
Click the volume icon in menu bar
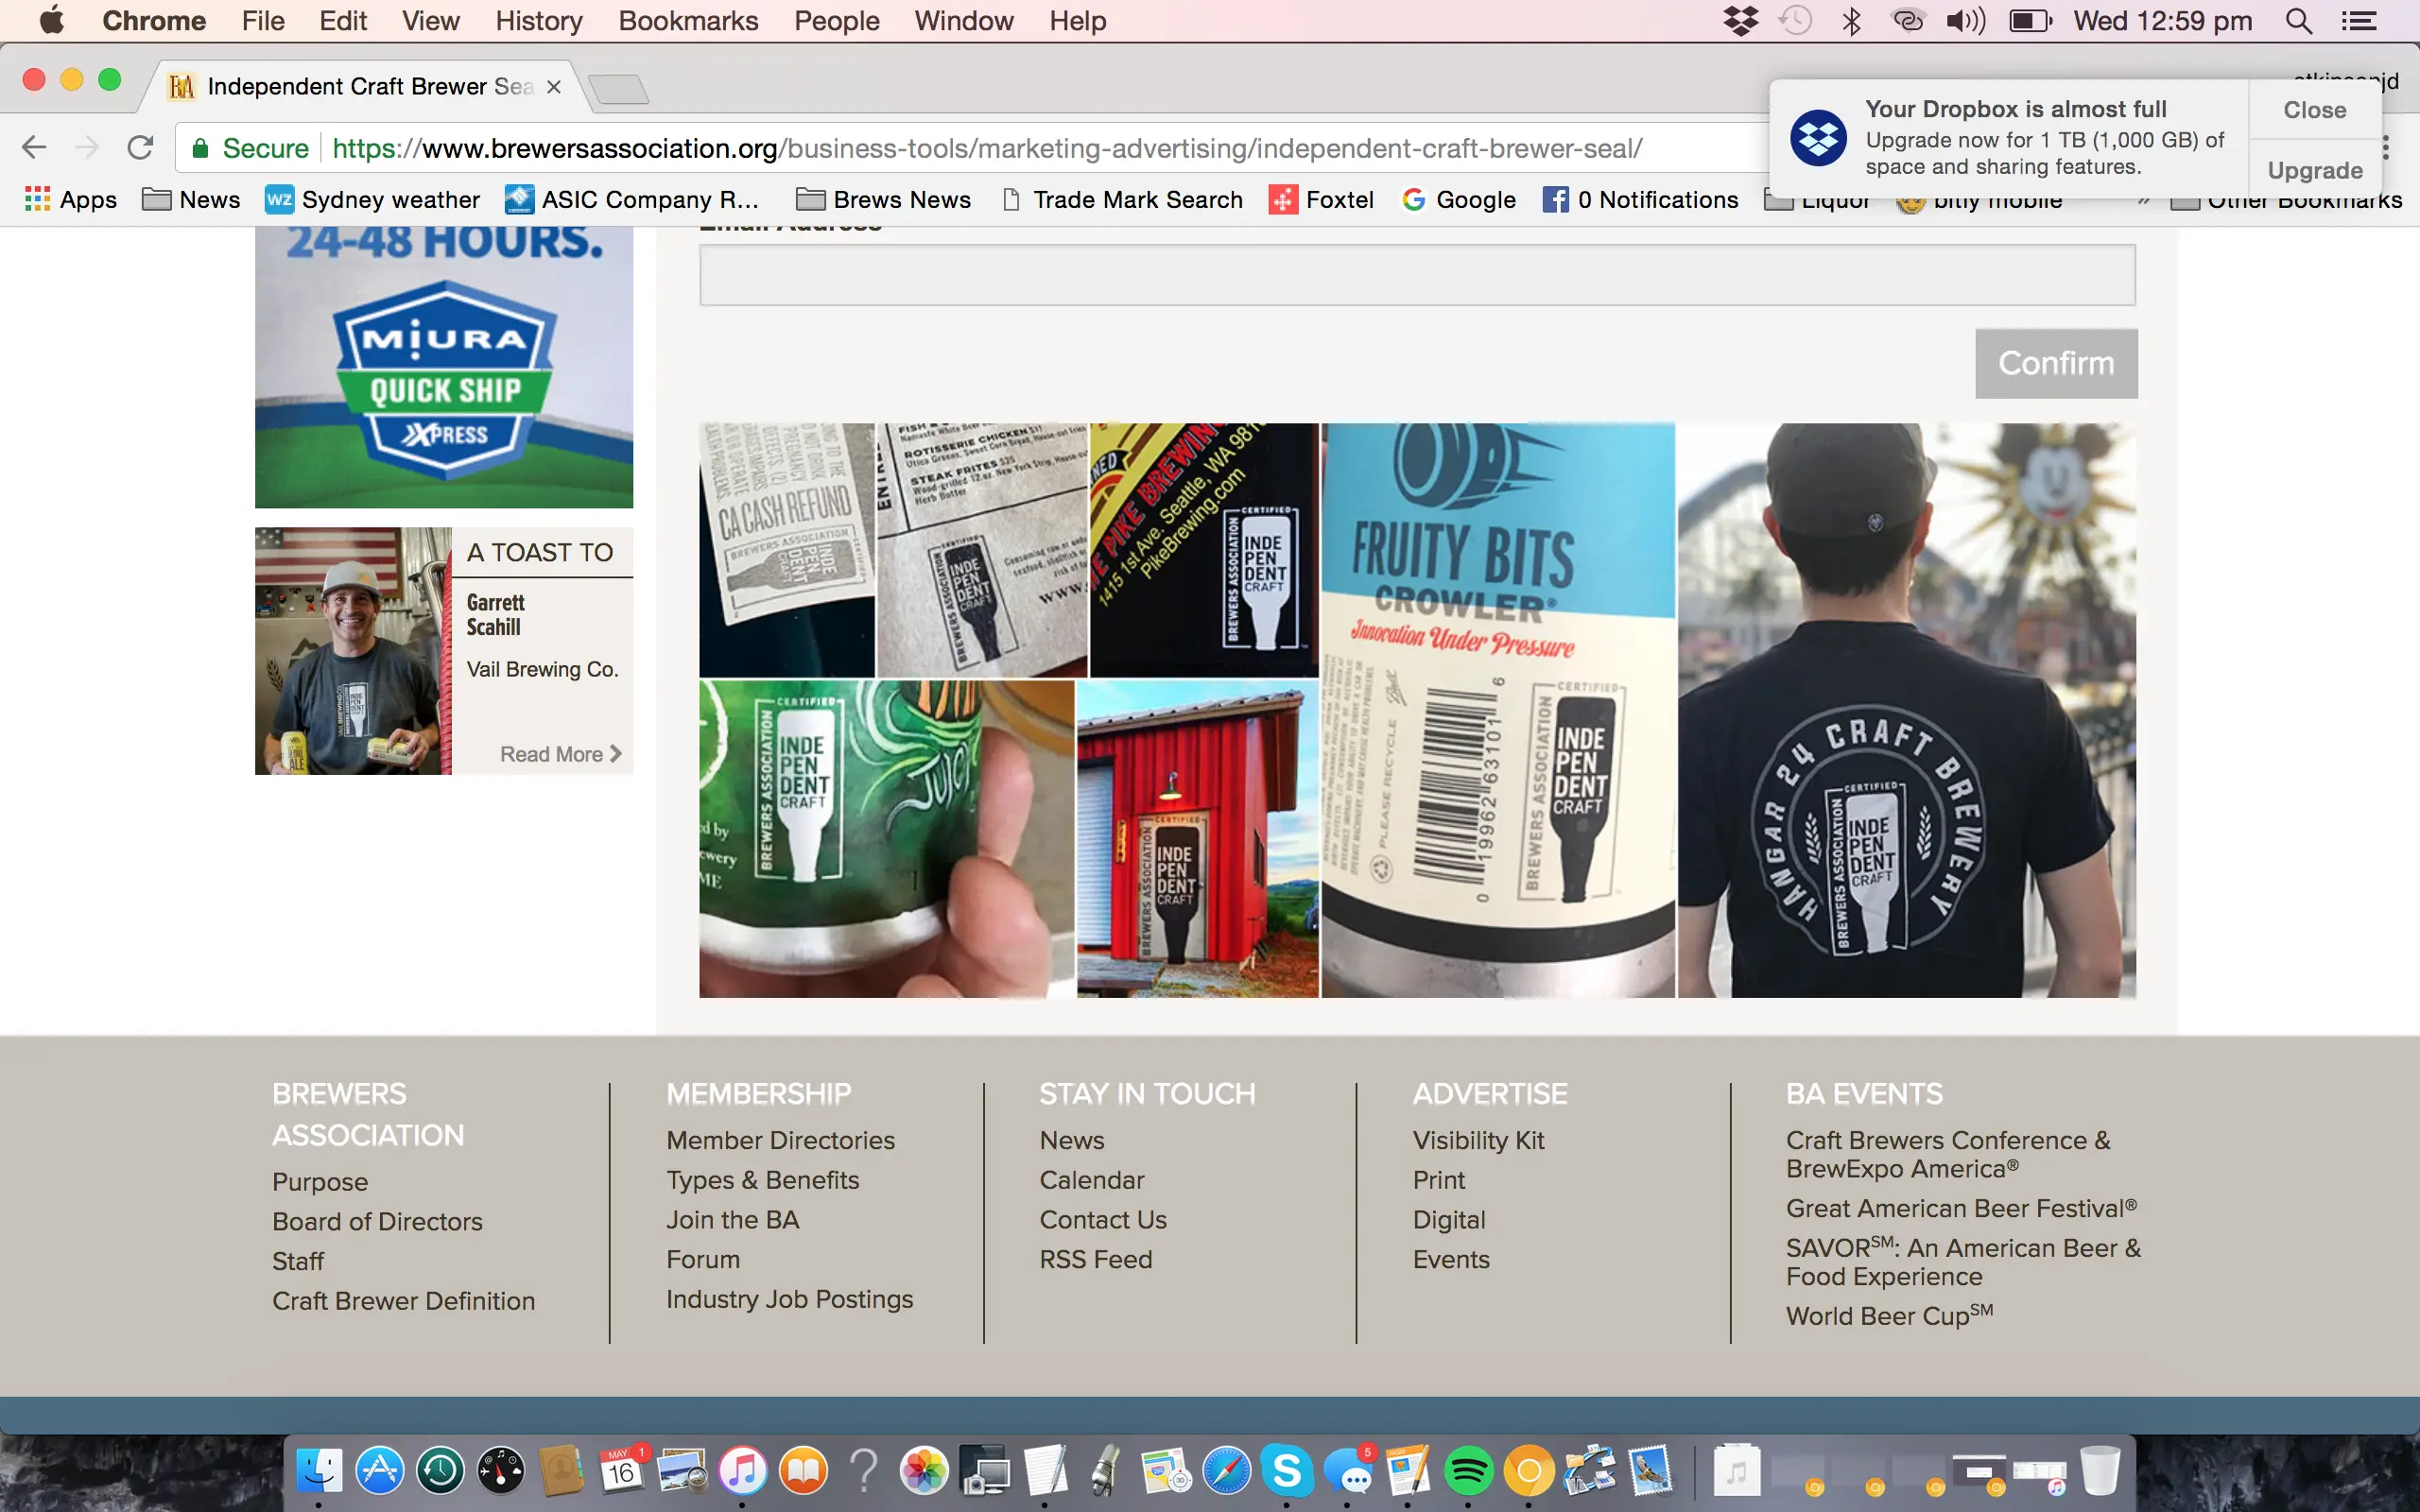pyautogui.click(x=1965, y=21)
